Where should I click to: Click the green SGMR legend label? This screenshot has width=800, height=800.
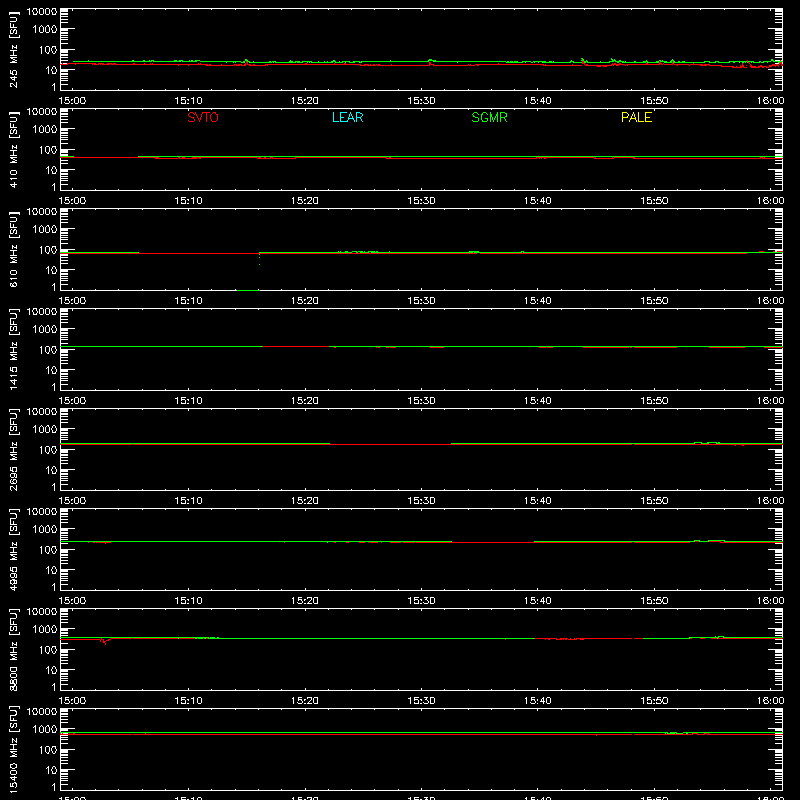(489, 117)
